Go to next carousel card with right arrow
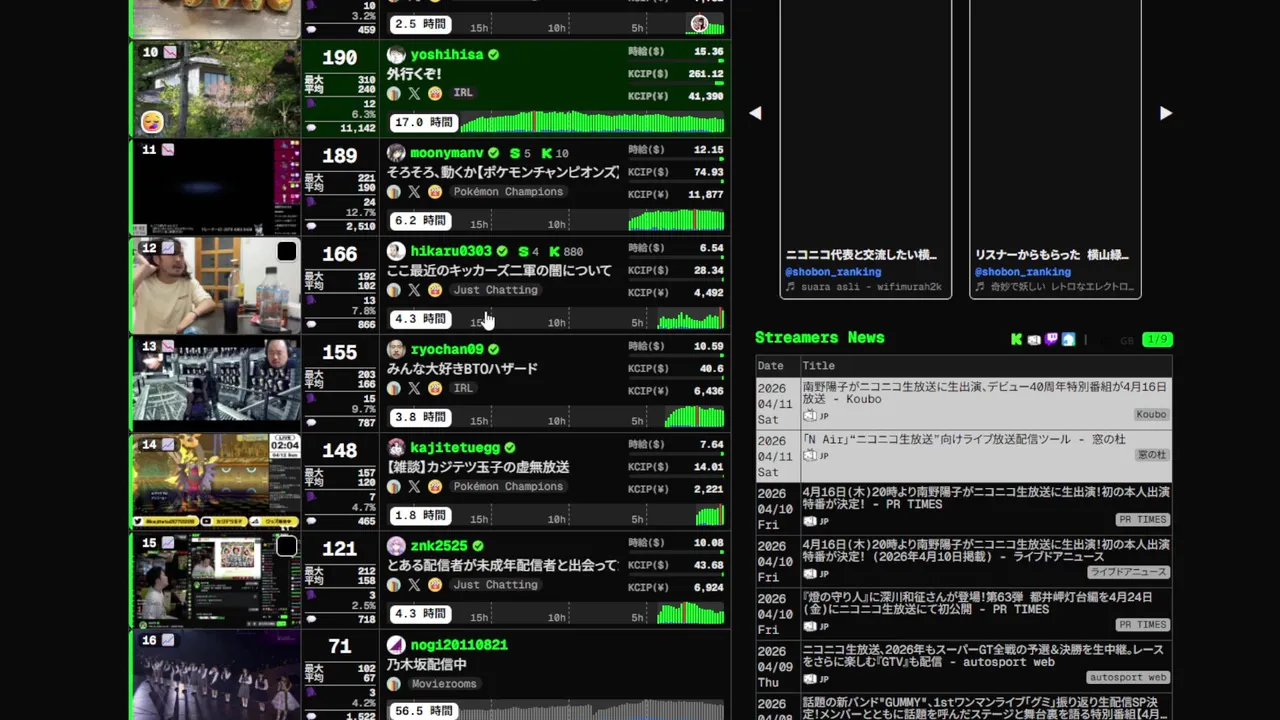This screenshot has width=1280, height=720. (1165, 113)
